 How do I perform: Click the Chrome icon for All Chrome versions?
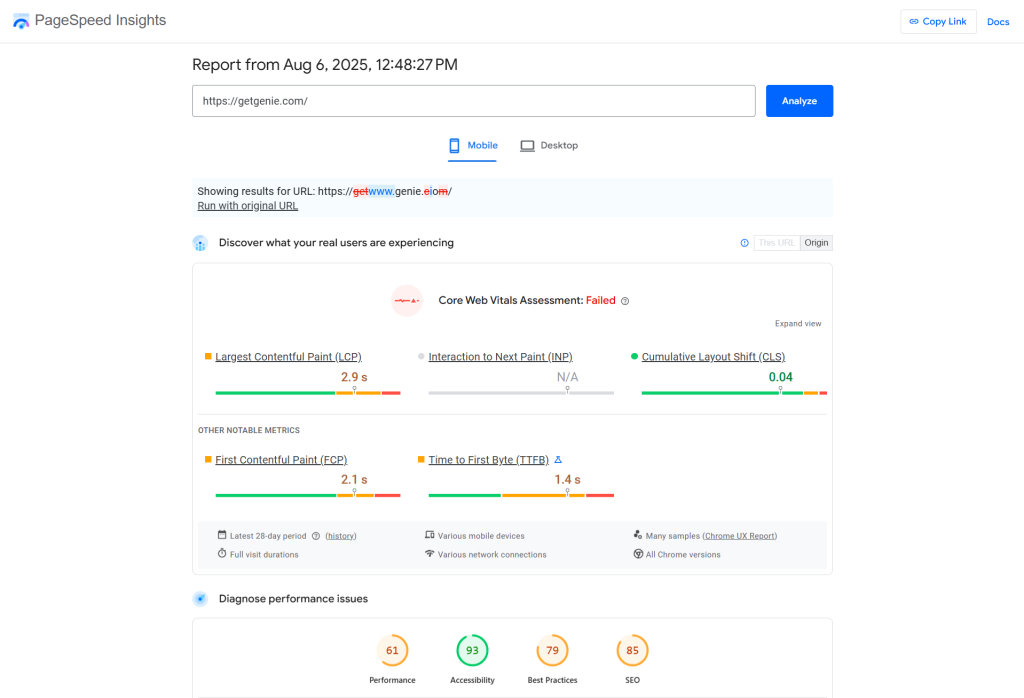[638, 554]
